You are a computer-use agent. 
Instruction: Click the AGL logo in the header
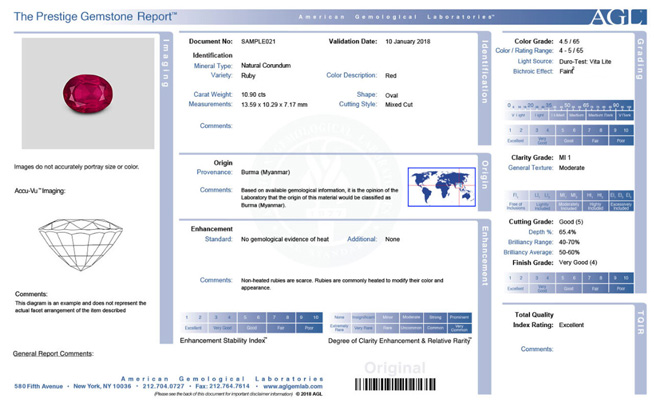(618, 17)
